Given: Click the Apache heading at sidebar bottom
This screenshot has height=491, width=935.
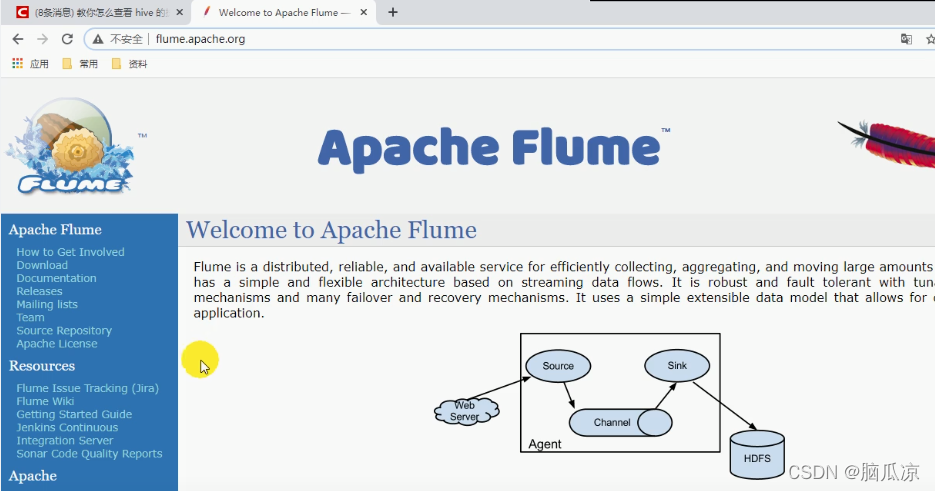Looking at the screenshot, I should (33, 476).
